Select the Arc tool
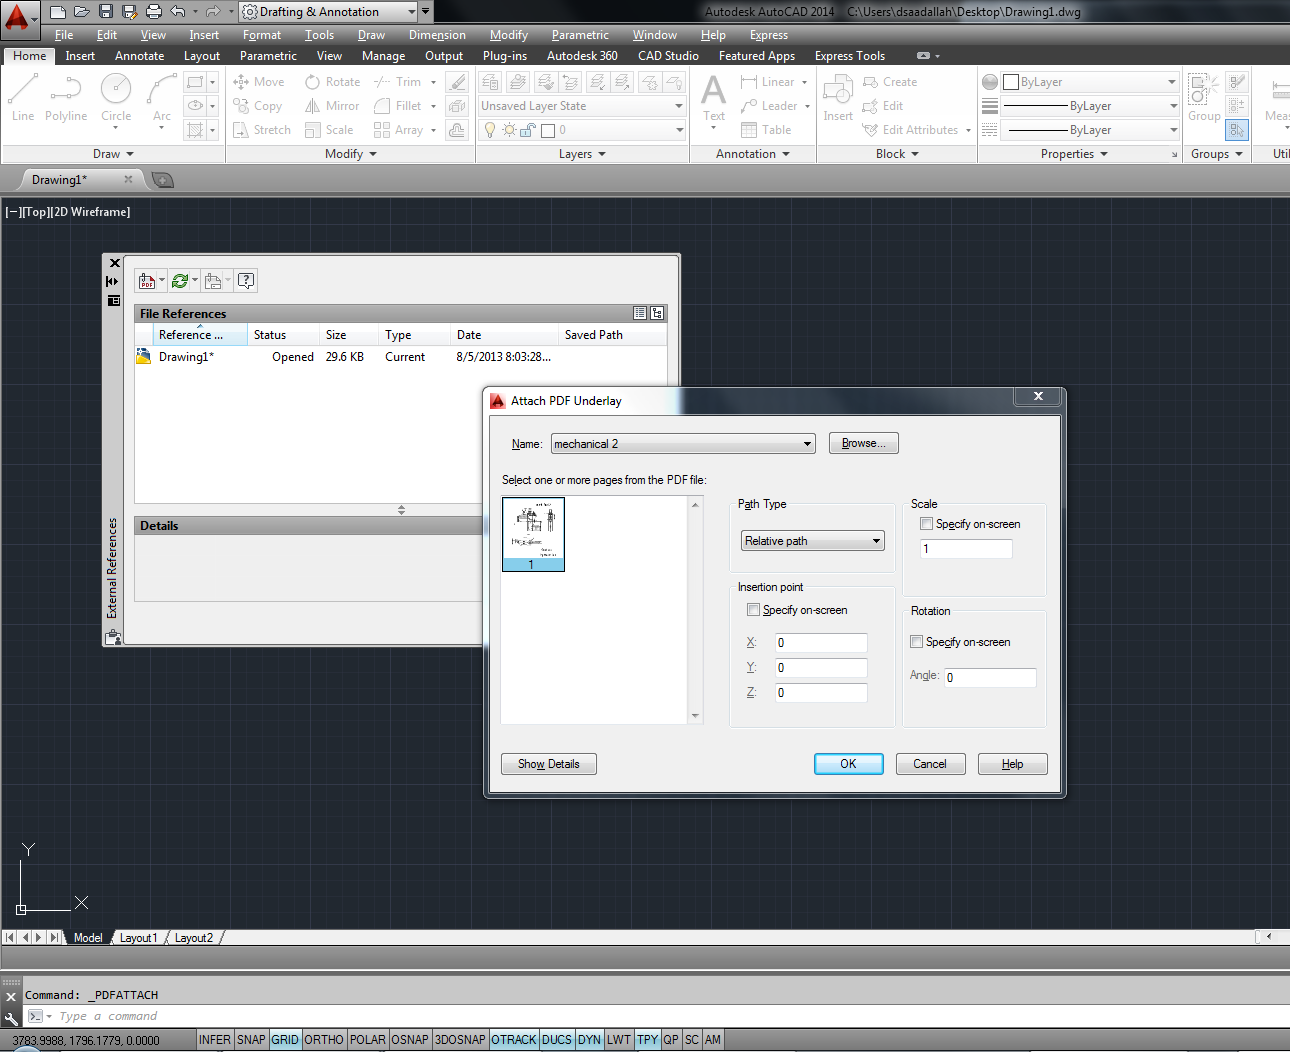This screenshot has height=1052, width=1290. coord(161,98)
